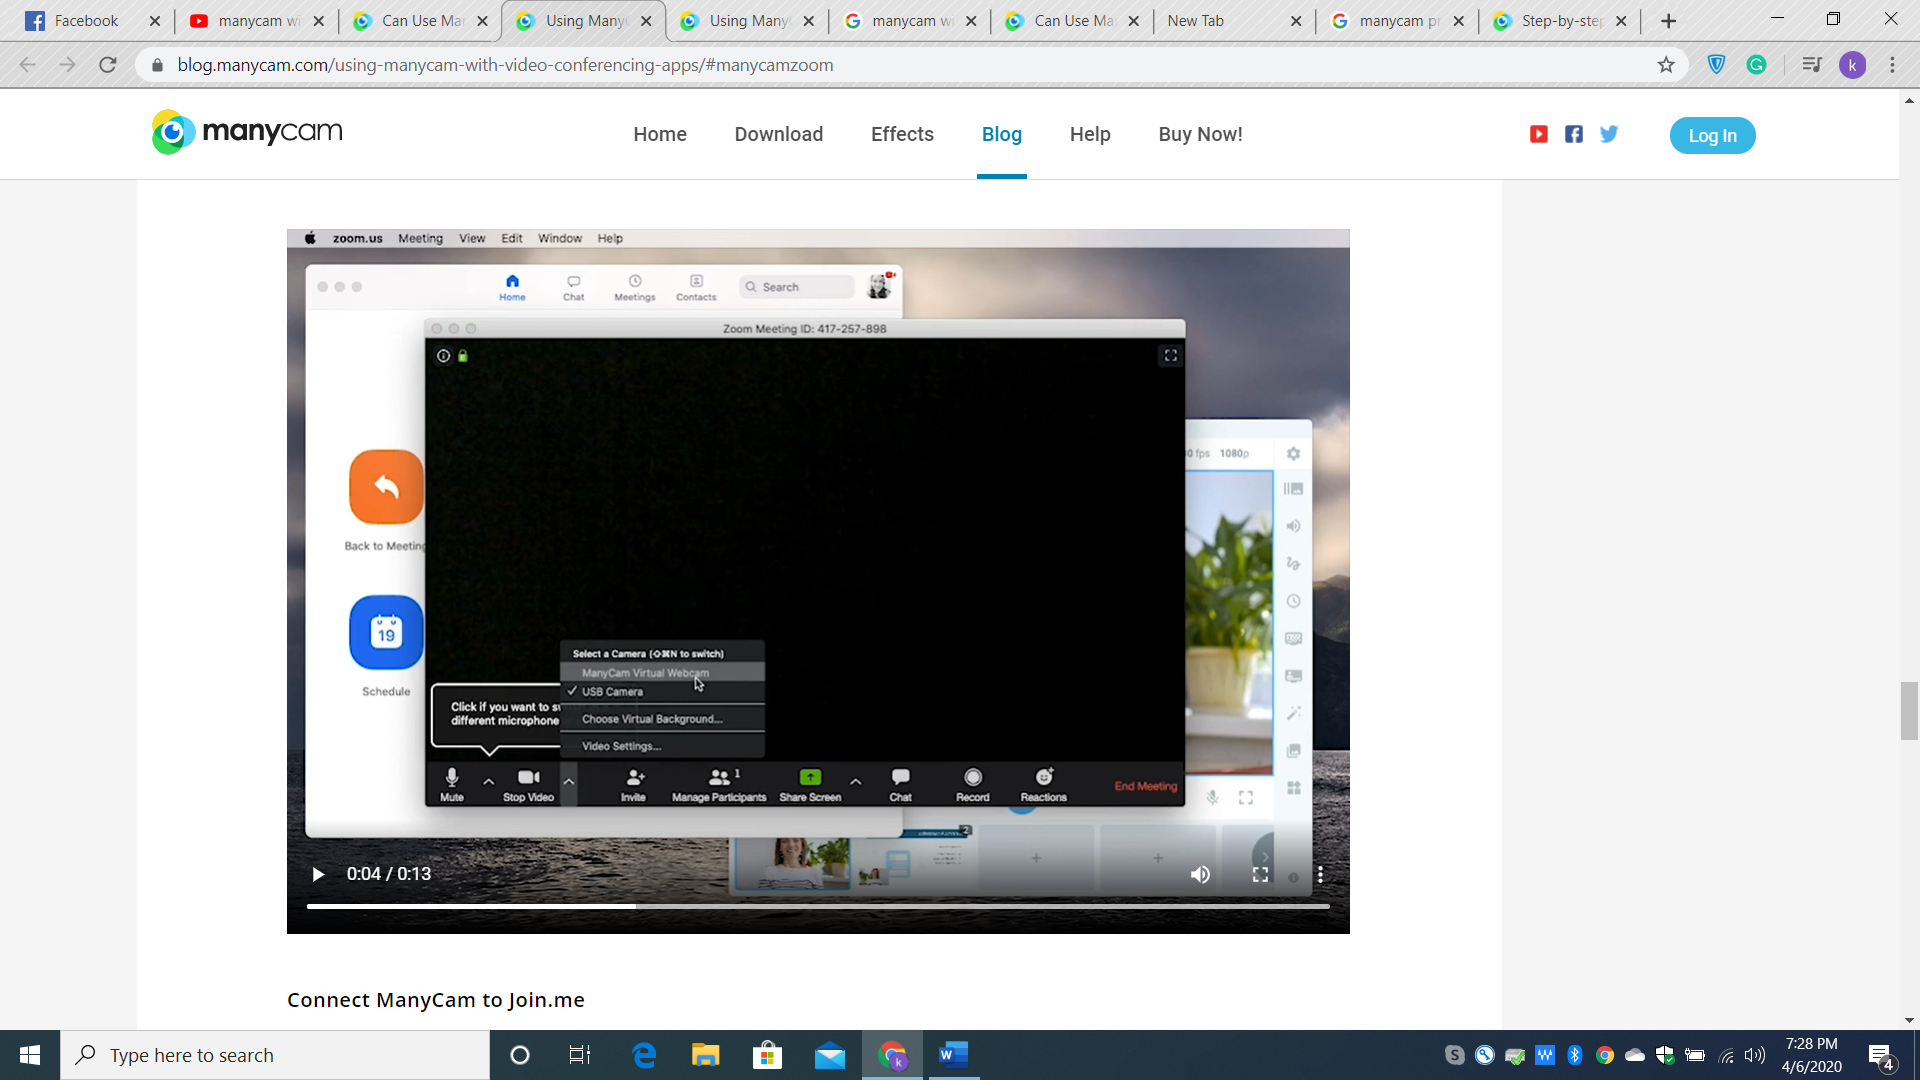Close the Facebook browser tab
Screen dimensions: 1920x1080
click(154, 21)
